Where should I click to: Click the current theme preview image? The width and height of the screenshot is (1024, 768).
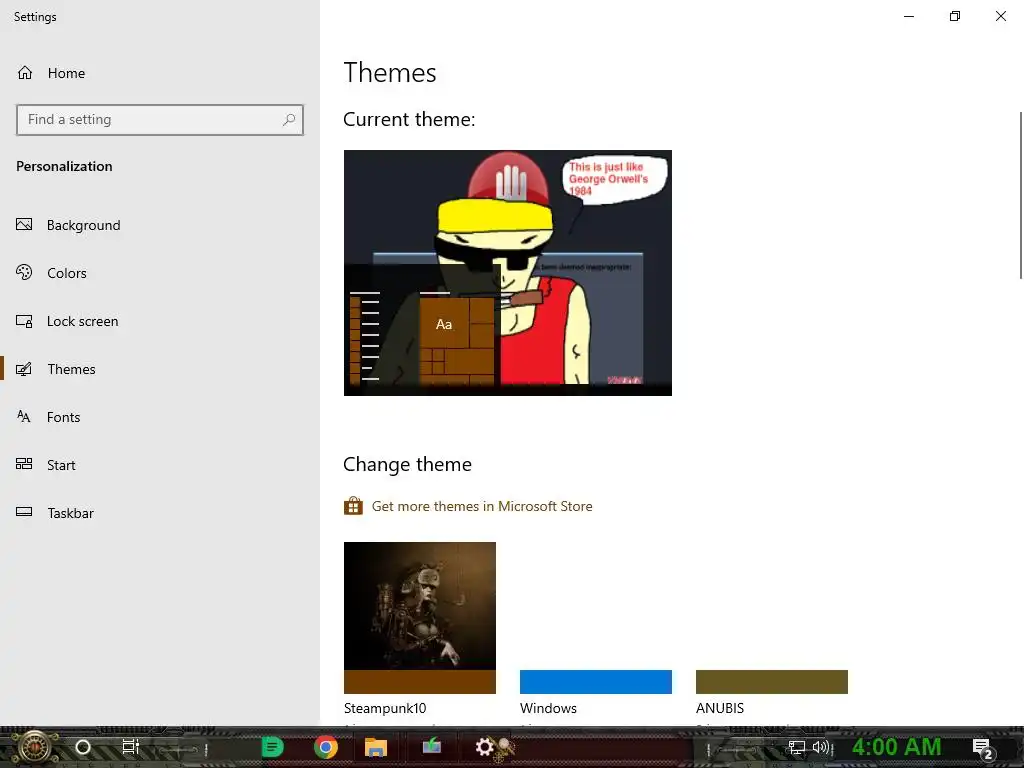pos(507,273)
